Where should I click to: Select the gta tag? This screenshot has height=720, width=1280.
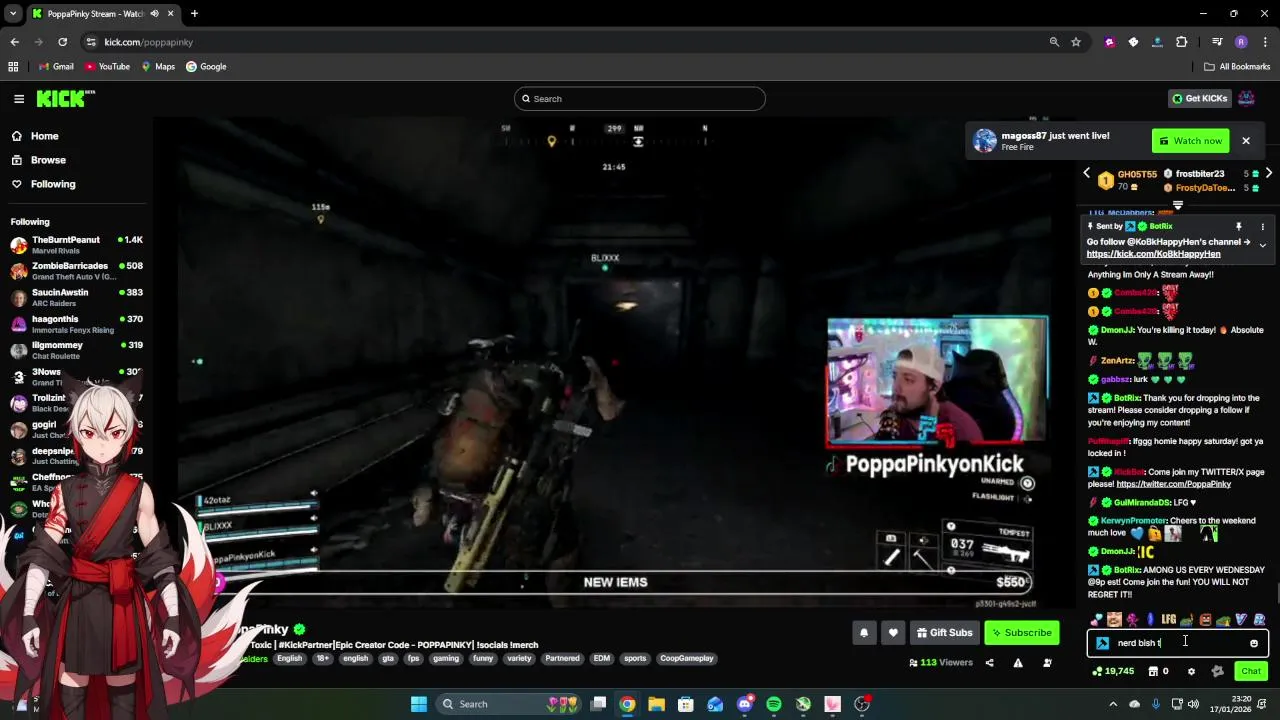[x=388, y=659]
